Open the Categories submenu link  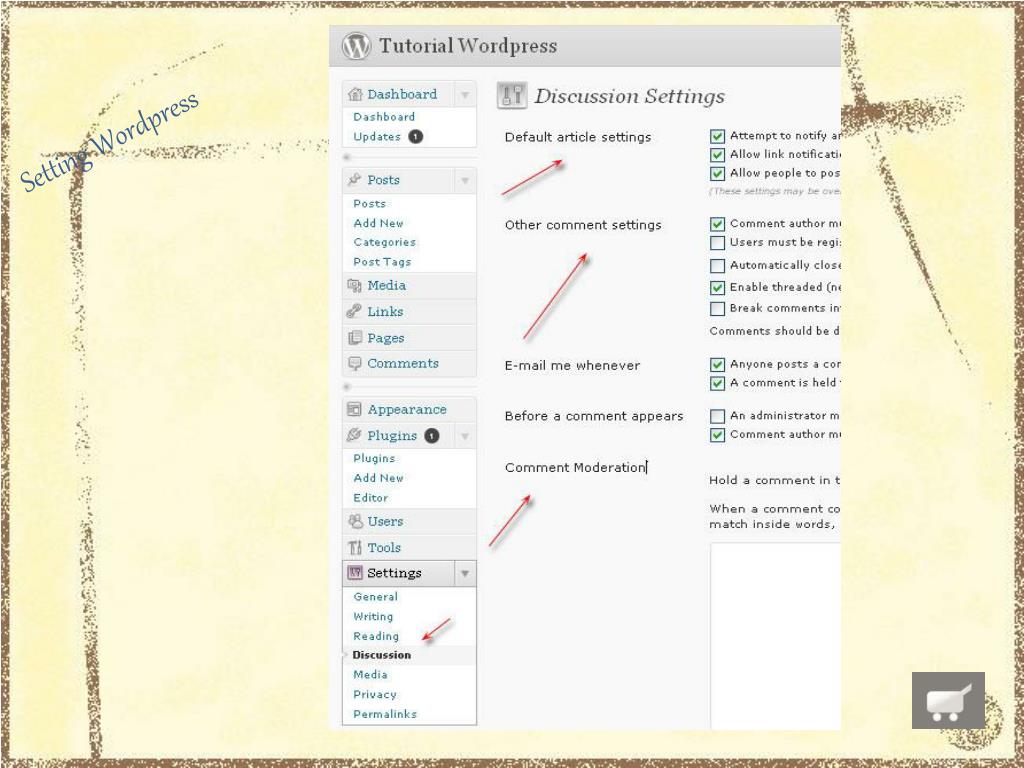(x=384, y=242)
